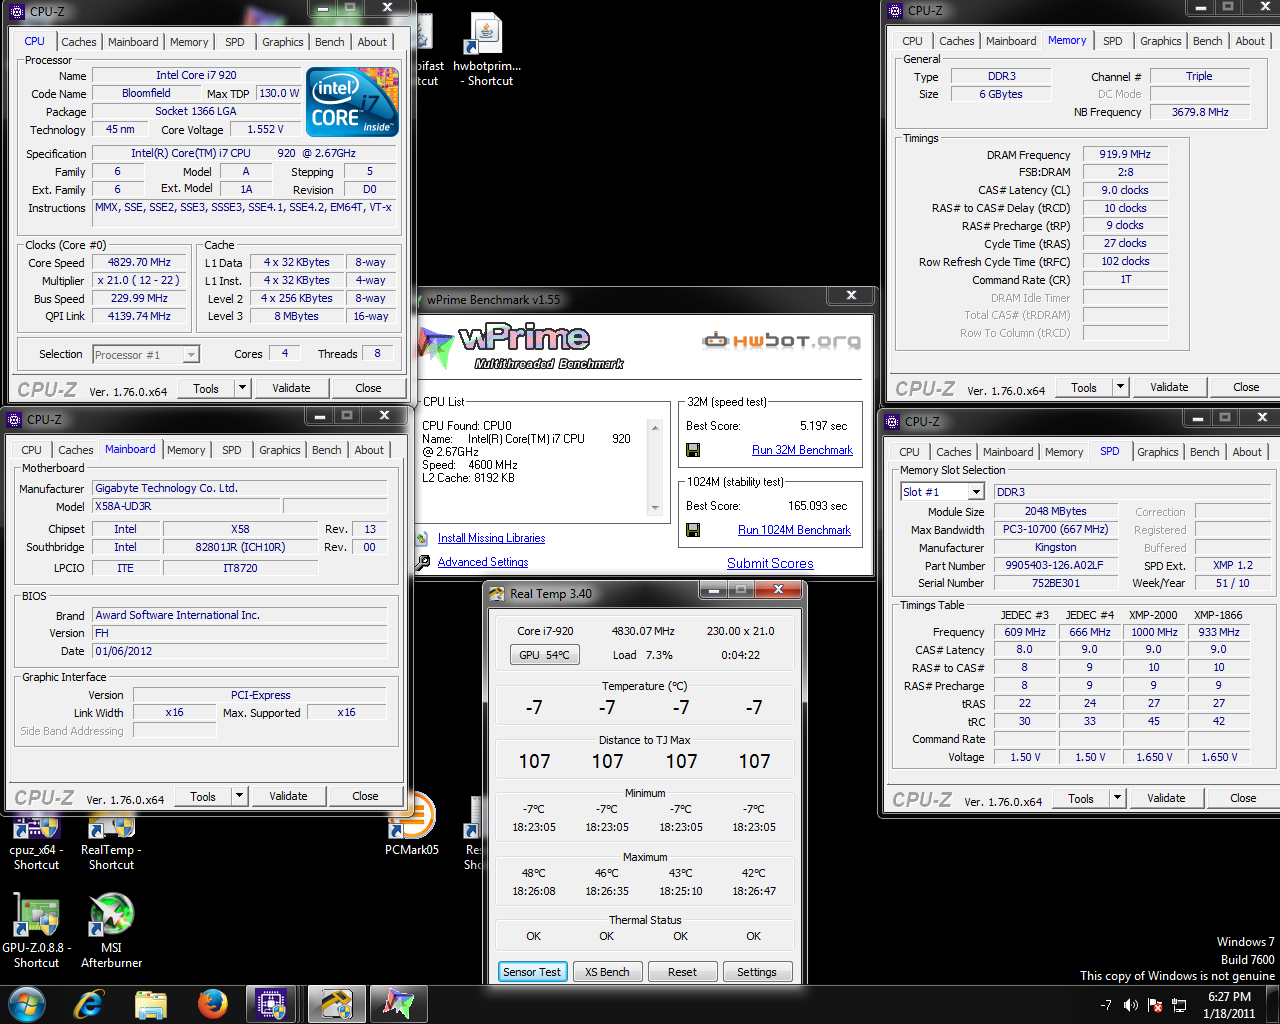Switch to CPU tab in Memory window
1280x1024 pixels.
tap(912, 41)
